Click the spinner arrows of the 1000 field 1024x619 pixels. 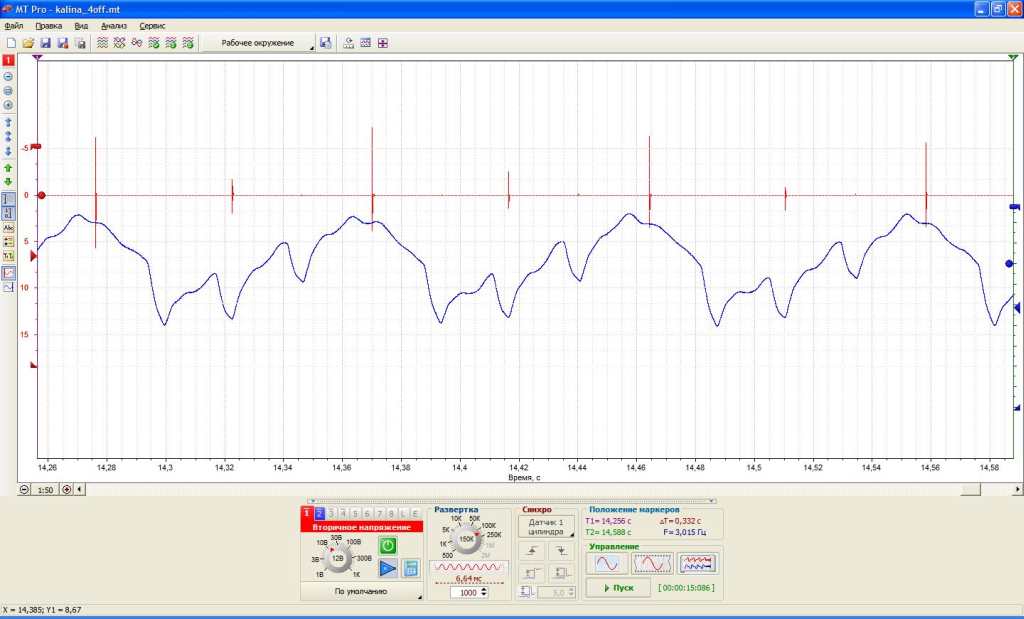point(484,592)
